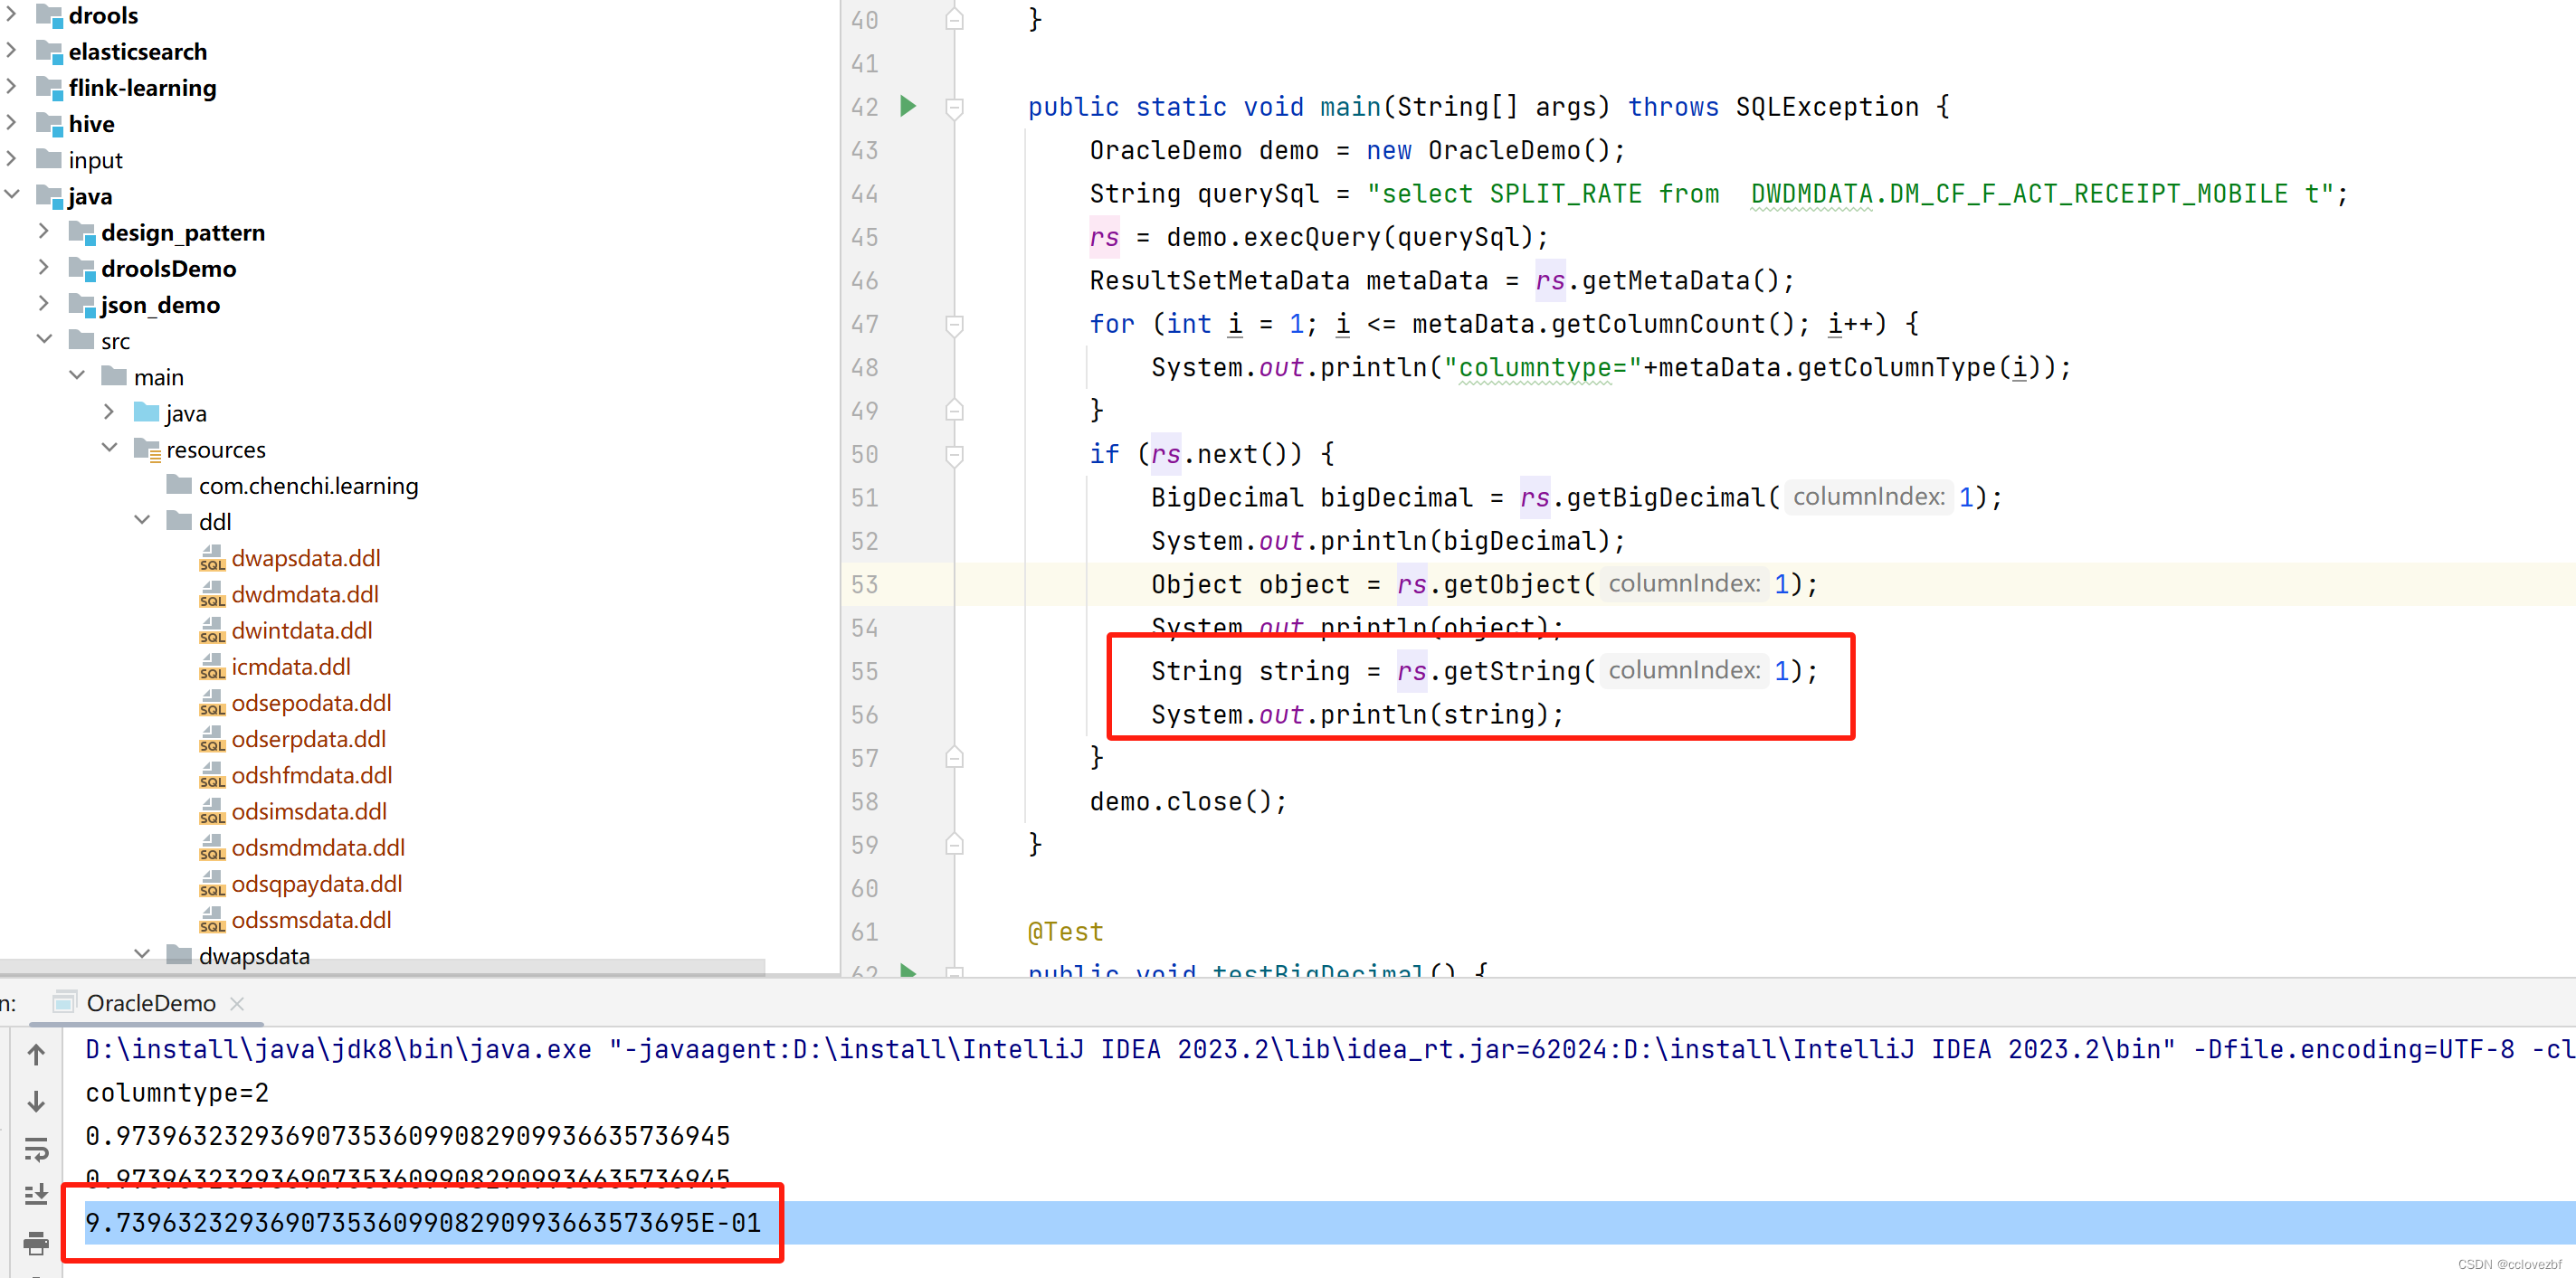Toggle Scroll to End in the console

point(36,1193)
